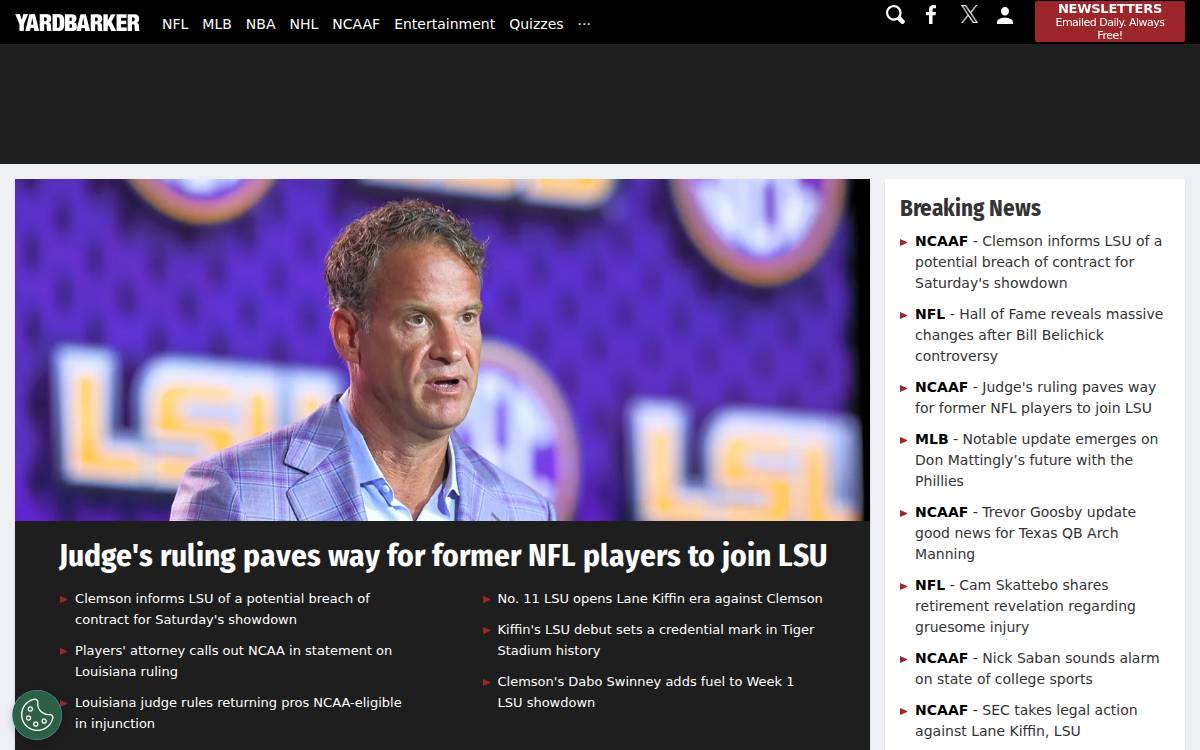The image size is (1200, 750).
Task: Open Louisiana judge rules returning pros NCAA-eligible
Action: point(238,713)
